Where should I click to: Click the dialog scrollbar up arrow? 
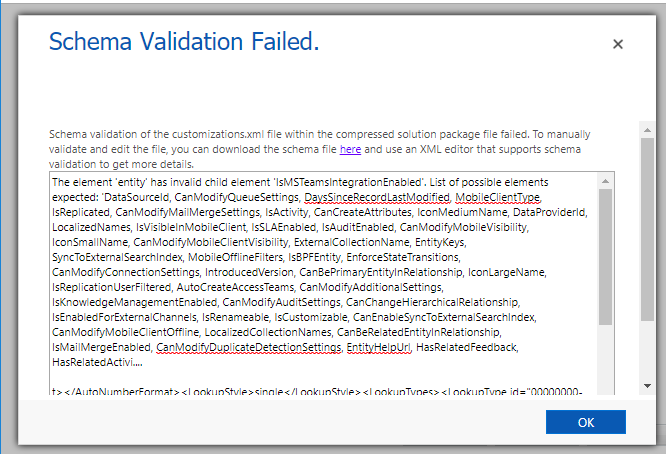[647, 130]
